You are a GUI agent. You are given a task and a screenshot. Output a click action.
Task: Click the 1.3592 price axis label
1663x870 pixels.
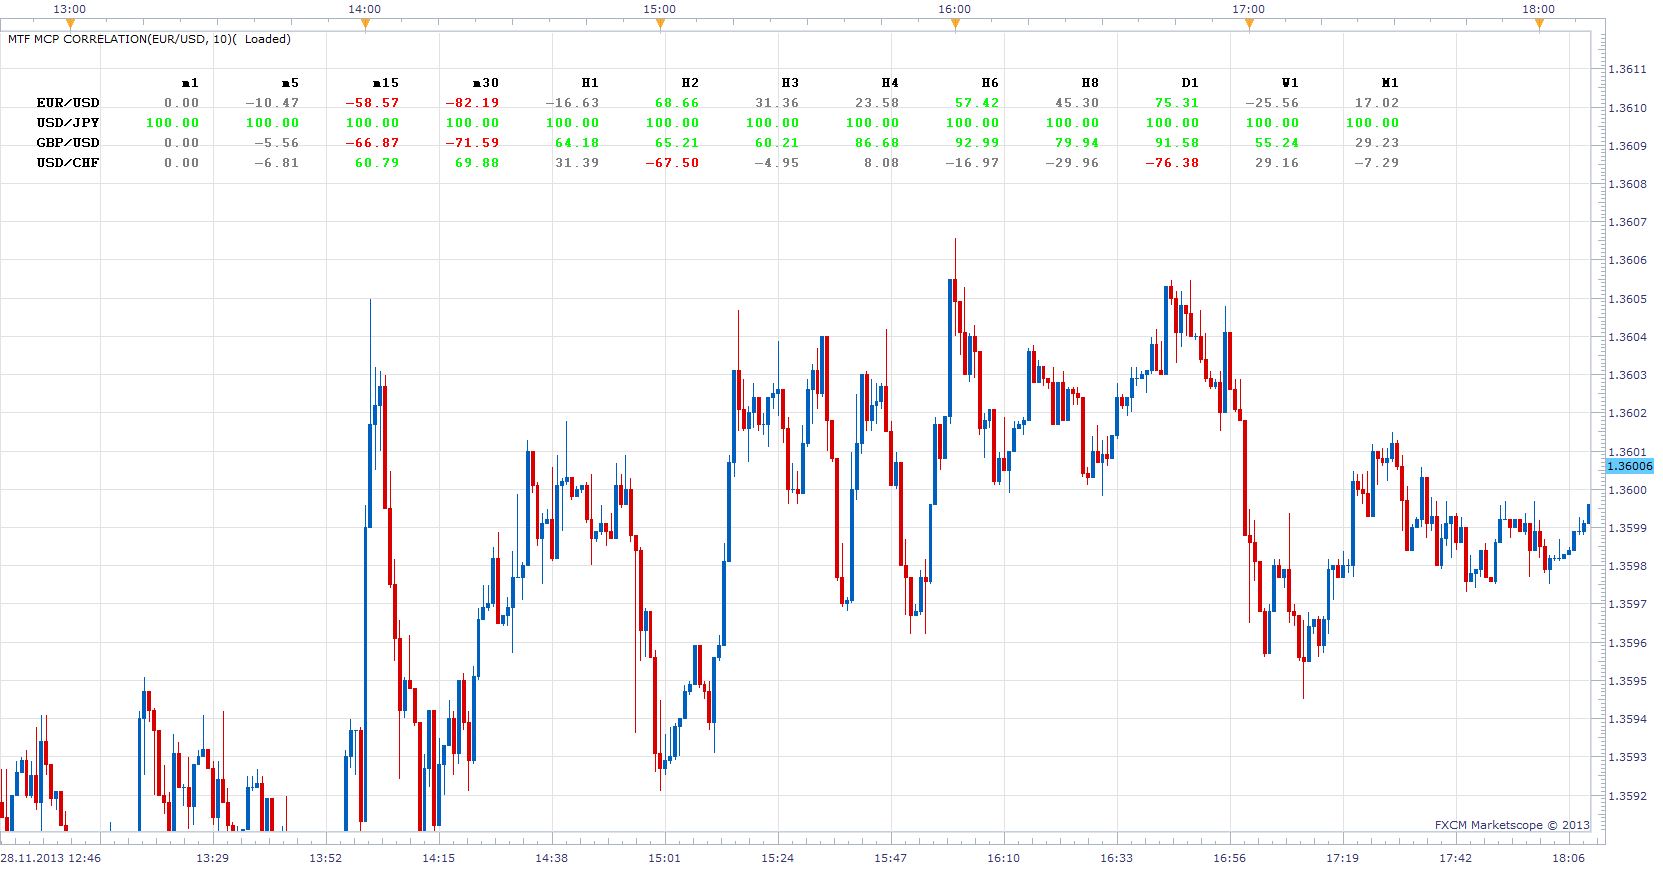pyautogui.click(x=1627, y=796)
